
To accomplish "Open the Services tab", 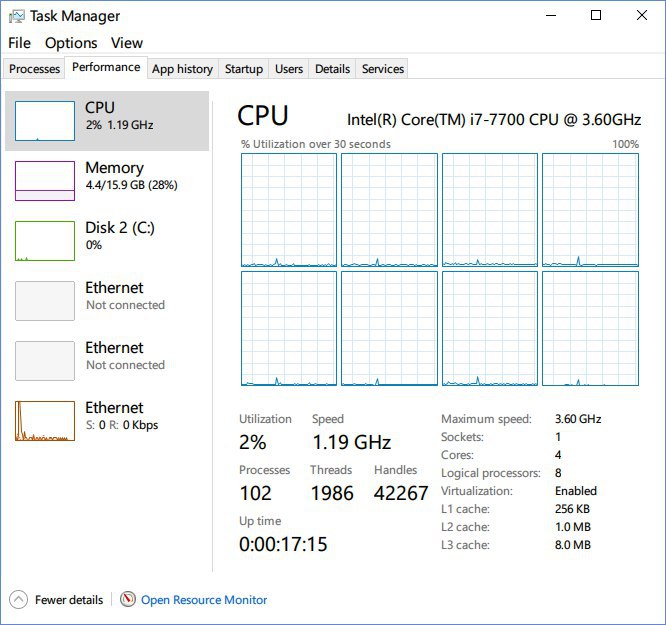I will (383, 69).
